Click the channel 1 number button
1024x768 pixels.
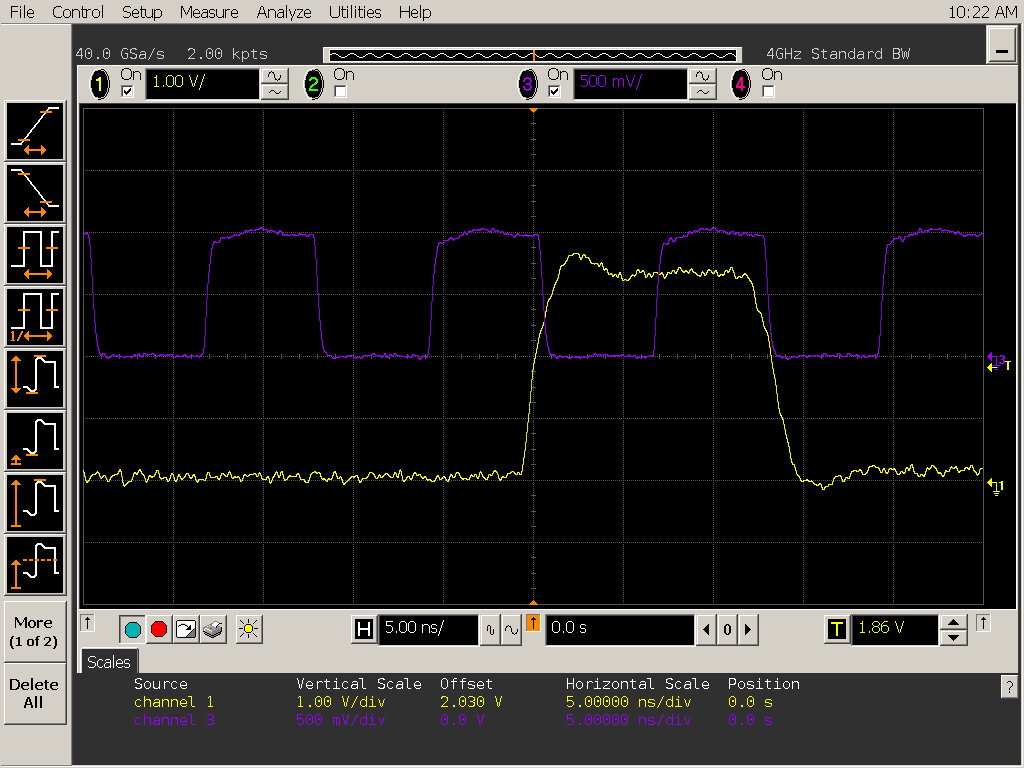point(100,84)
